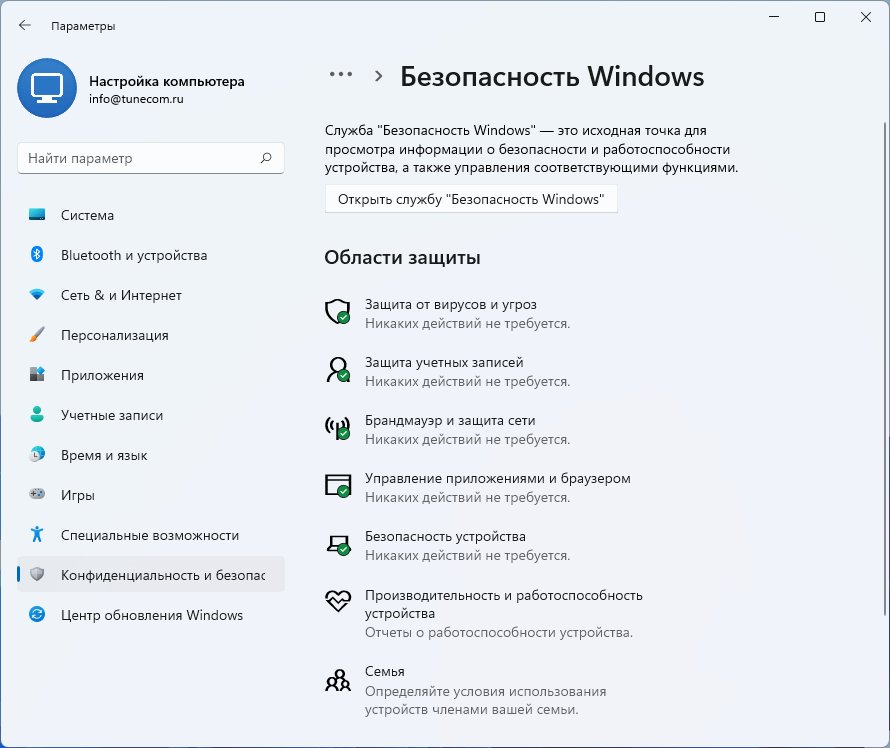Click the app and browser control icon
890x748 pixels.
click(337, 485)
